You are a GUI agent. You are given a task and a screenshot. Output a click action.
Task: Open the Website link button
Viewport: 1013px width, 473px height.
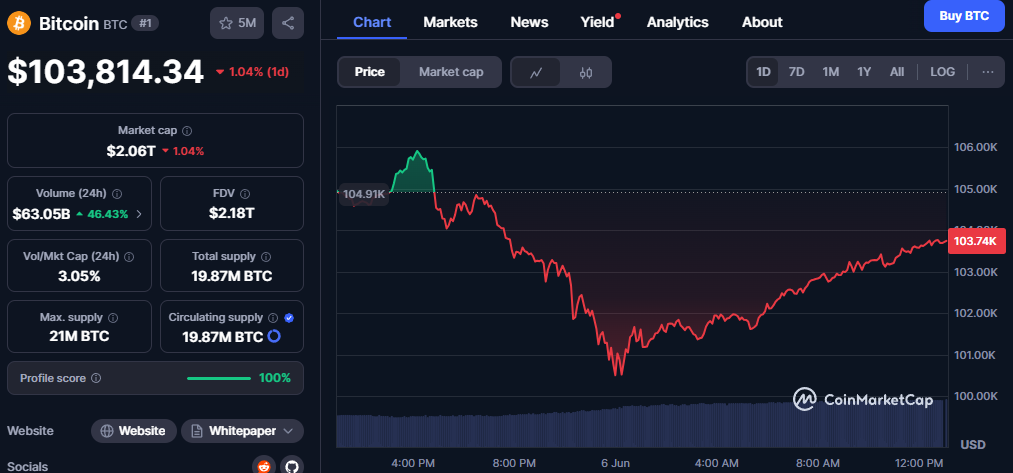coord(134,431)
